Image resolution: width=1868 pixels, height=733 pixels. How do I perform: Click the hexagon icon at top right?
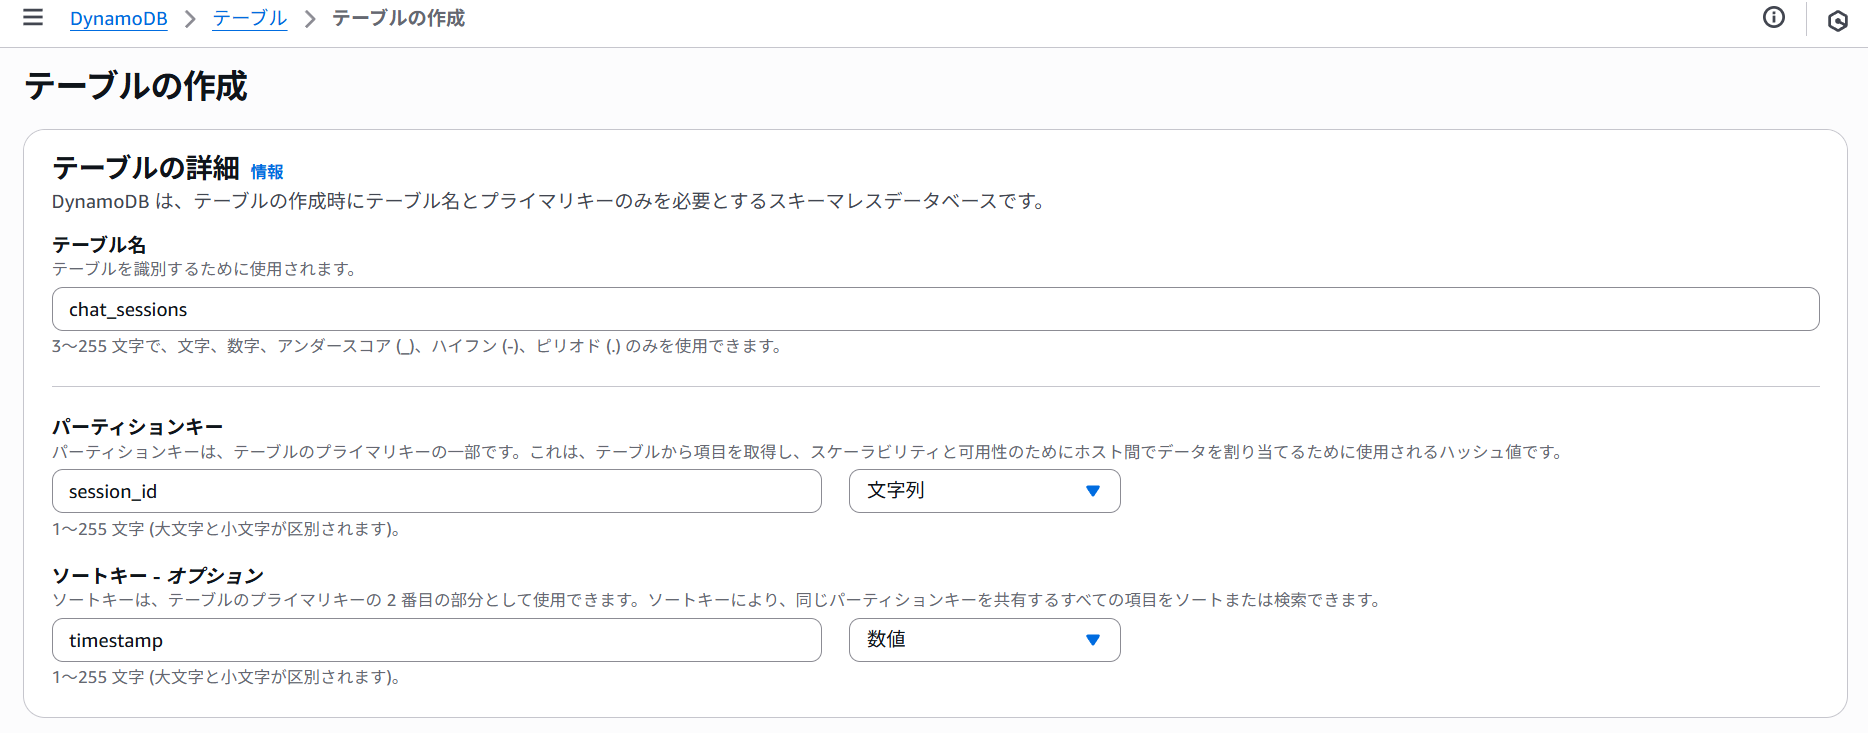[x=1837, y=20]
